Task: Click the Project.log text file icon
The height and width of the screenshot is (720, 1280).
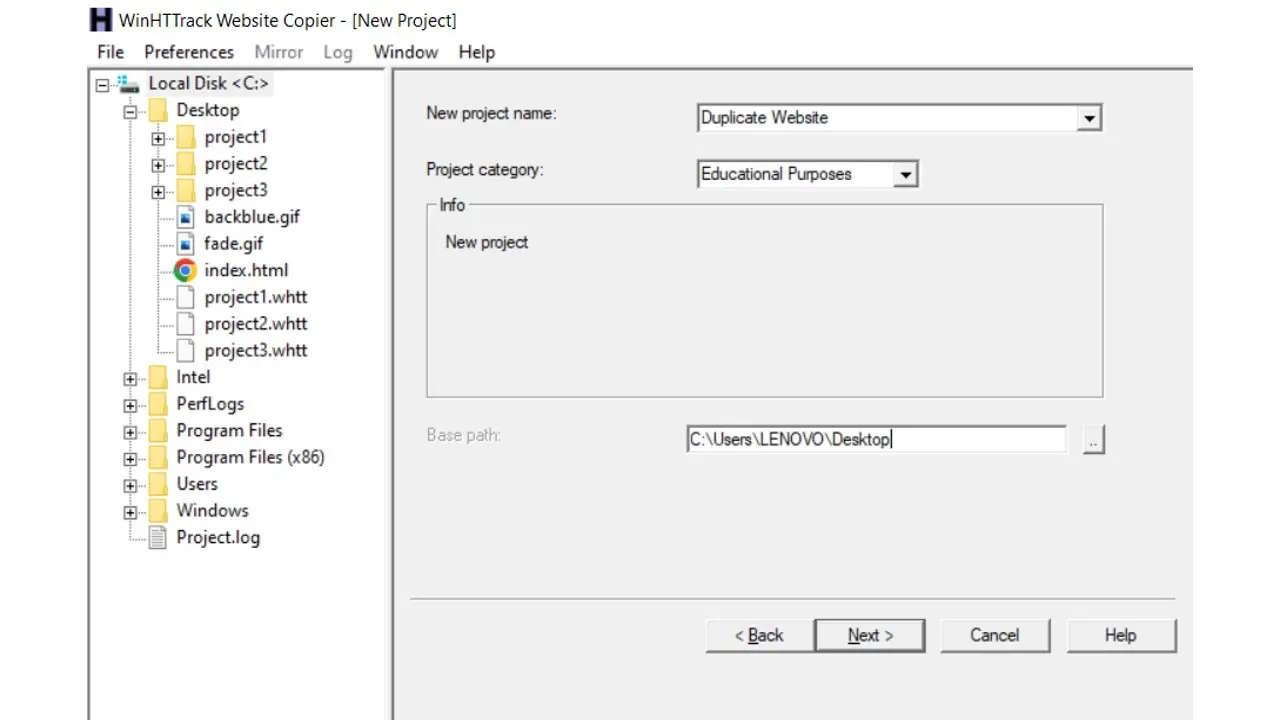Action: 158,538
